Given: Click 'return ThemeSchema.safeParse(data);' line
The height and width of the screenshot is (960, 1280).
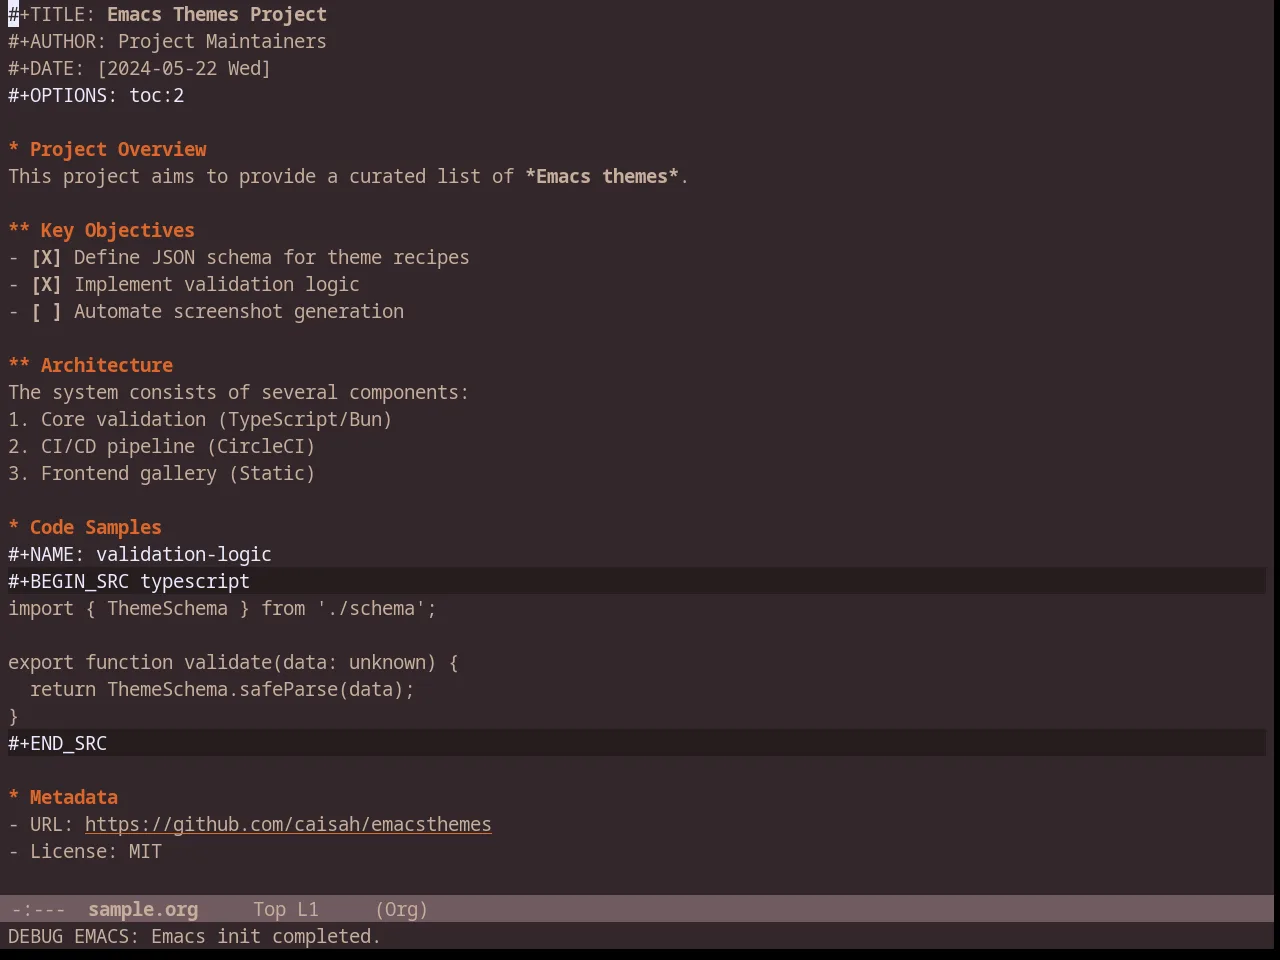Looking at the screenshot, I should (x=222, y=689).
